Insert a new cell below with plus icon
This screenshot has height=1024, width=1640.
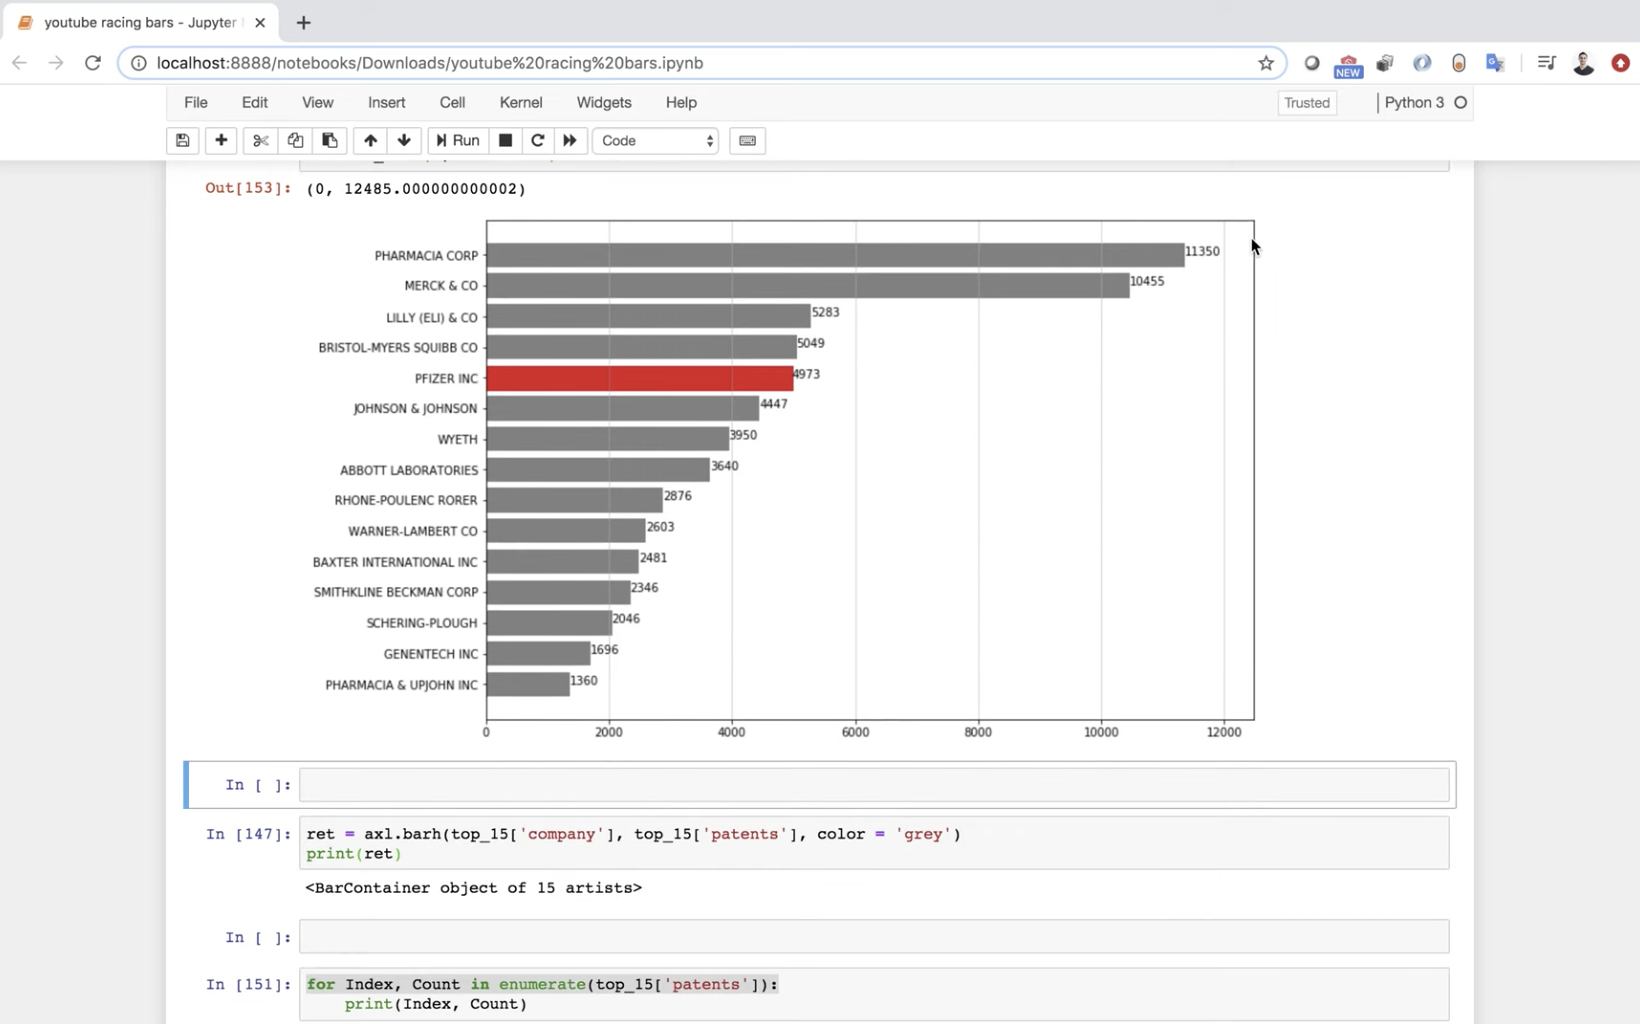click(x=221, y=141)
